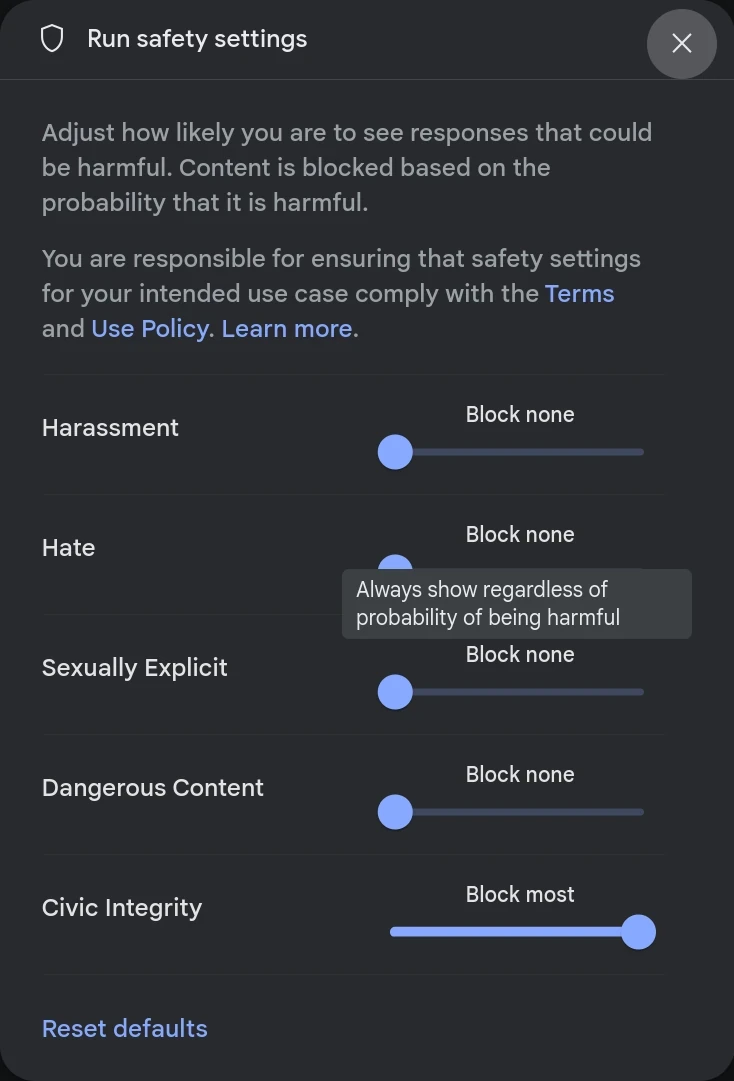Click the Harassment slider handle
This screenshot has width=734, height=1081.
[x=395, y=452]
